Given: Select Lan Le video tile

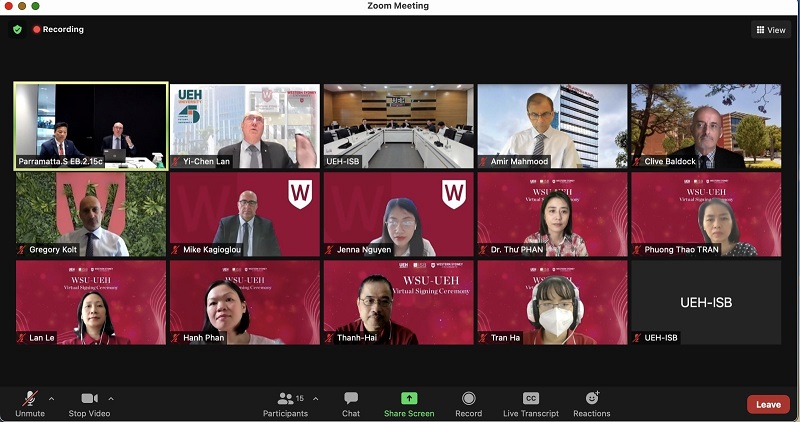Looking at the screenshot, I should click(x=91, y=303).
